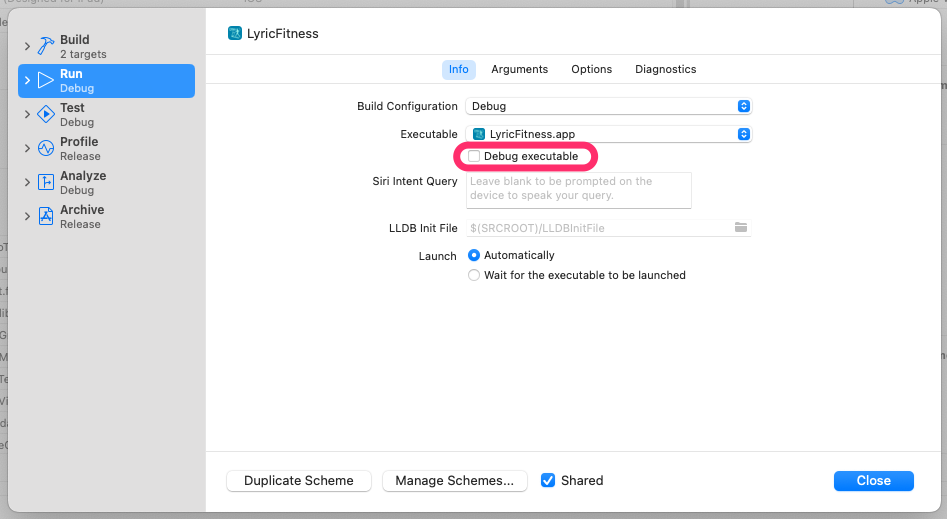Click the Duplicate Scheme button

pos(299,481)
